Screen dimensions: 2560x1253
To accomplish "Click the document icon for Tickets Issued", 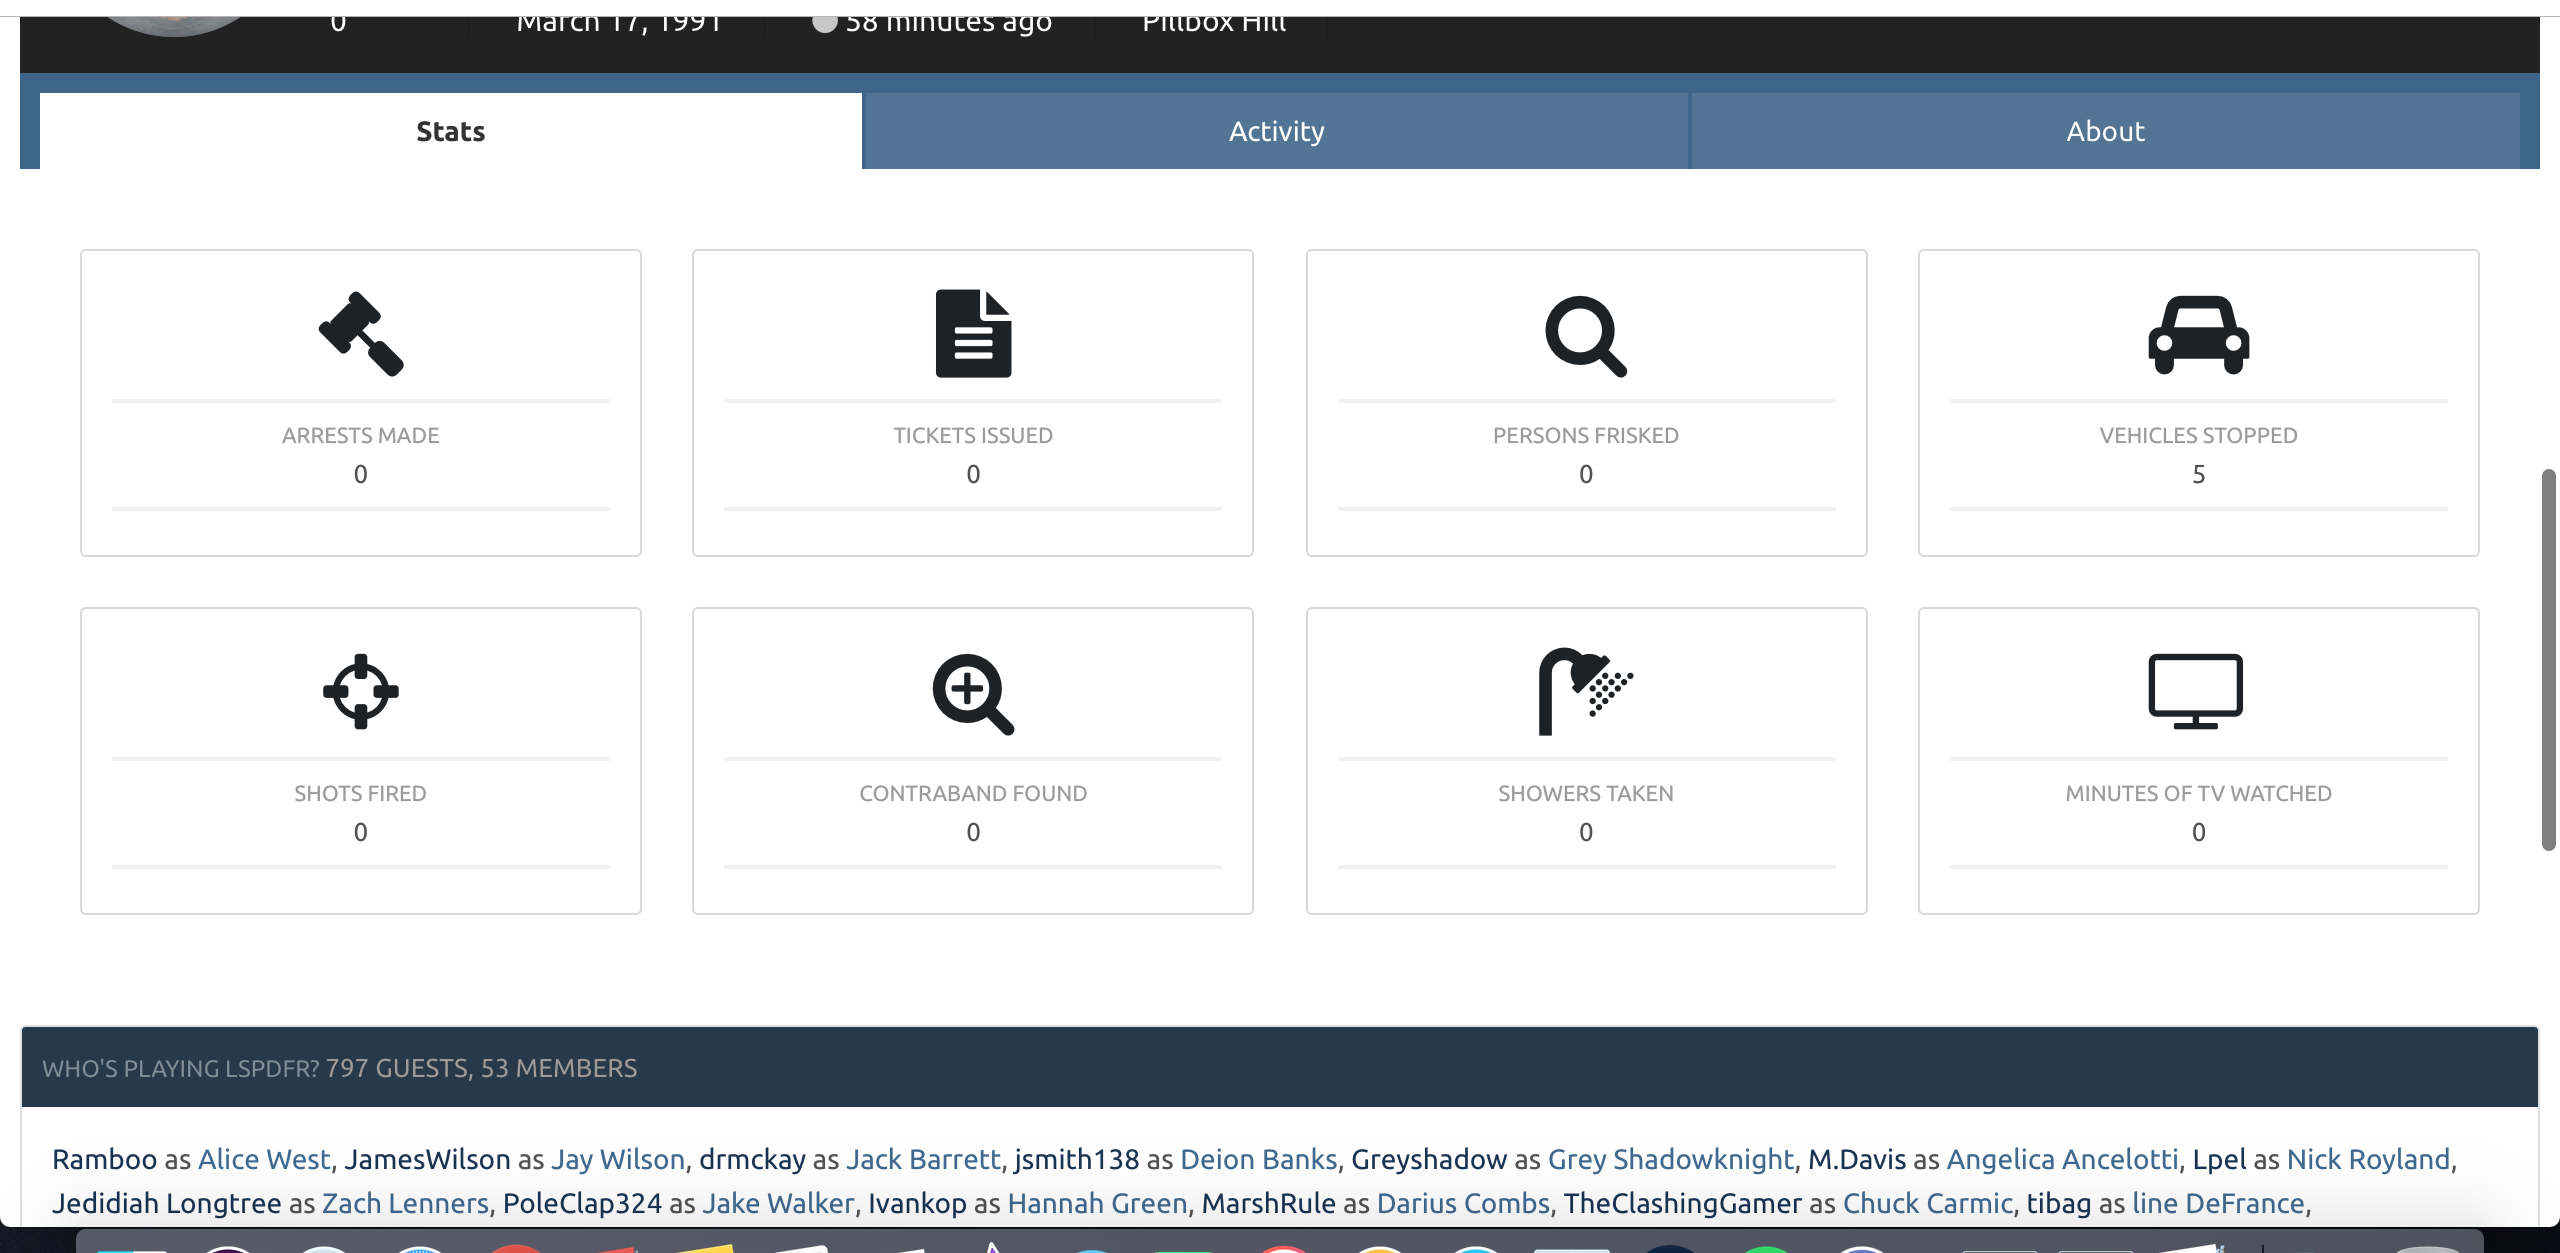I will point(973,334).
